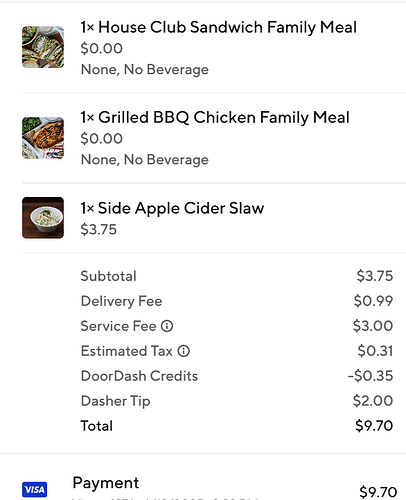Screen dimensions: 406x500
Task: Click the Service Fee label
Action: tap(118, 326)
